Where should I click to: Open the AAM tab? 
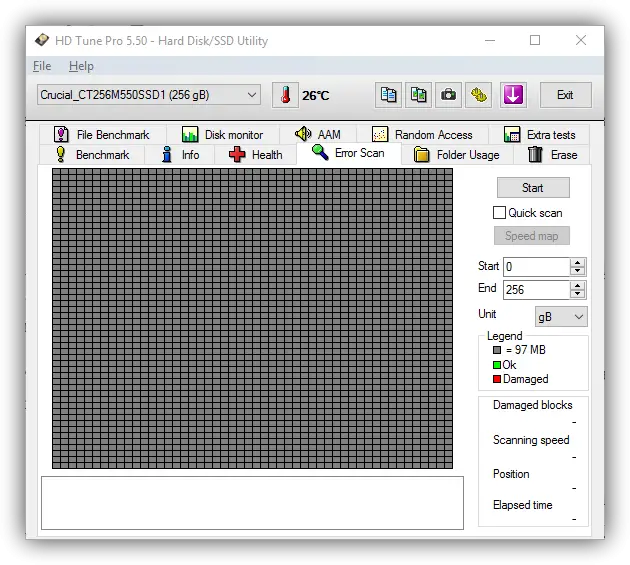pyautogui.click(x=318, y=134)
